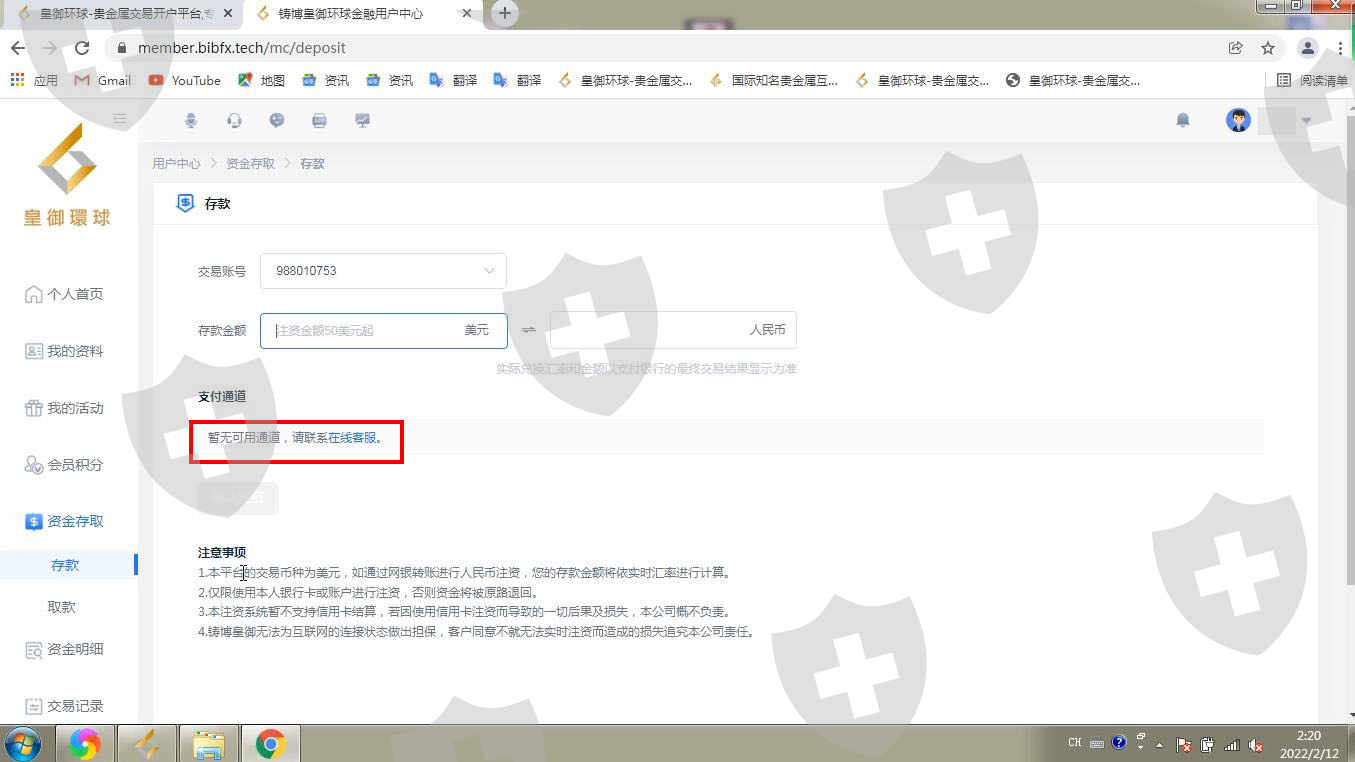This screenshot has width=1355, height=762.
Task: Open the gold logo app on the taskbar
Action: [147, 744]
